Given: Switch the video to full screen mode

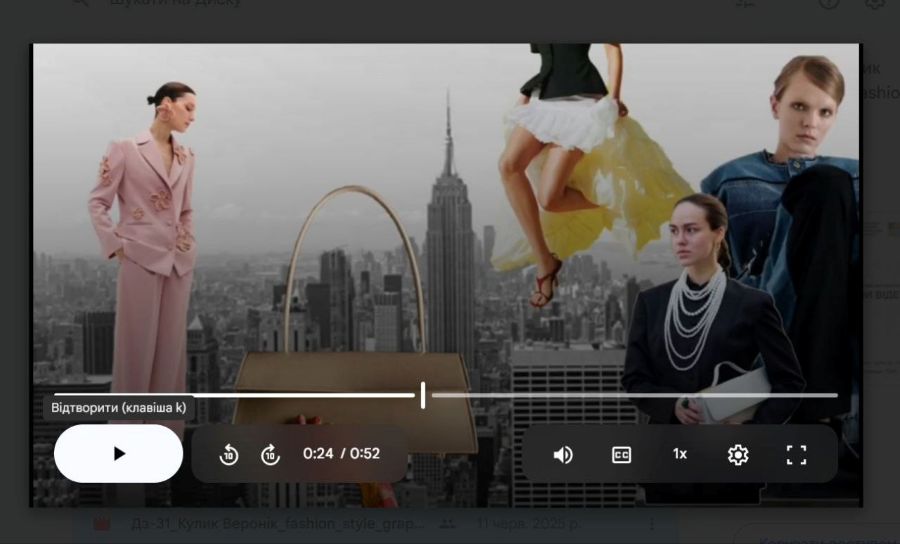Looking at the screenshot, I should point(796,454).
